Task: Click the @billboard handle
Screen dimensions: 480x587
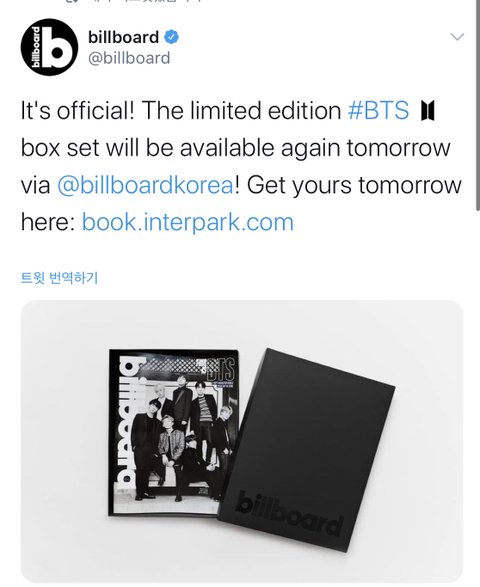Action: coord(129,58)
